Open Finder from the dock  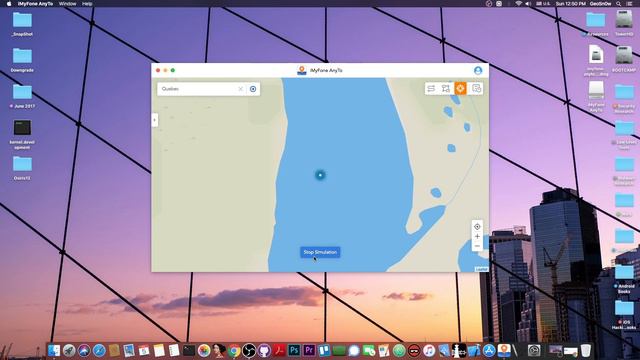53,351
